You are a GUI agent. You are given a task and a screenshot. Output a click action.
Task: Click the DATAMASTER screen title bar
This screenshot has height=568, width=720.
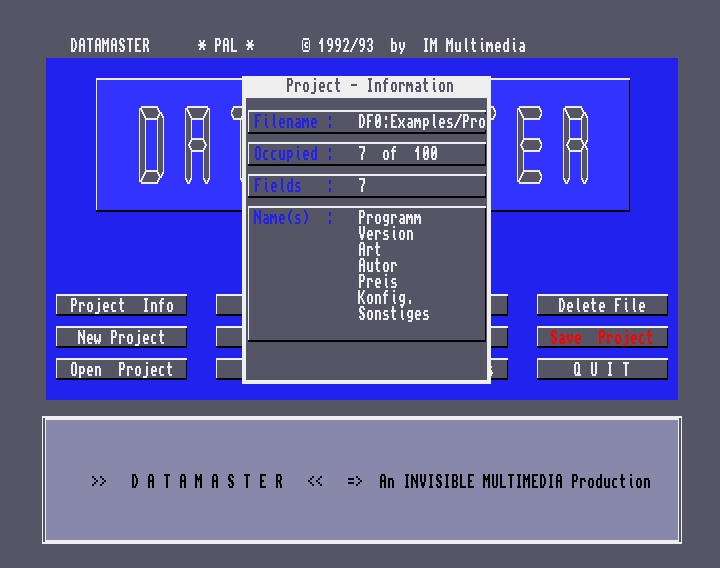300,46
